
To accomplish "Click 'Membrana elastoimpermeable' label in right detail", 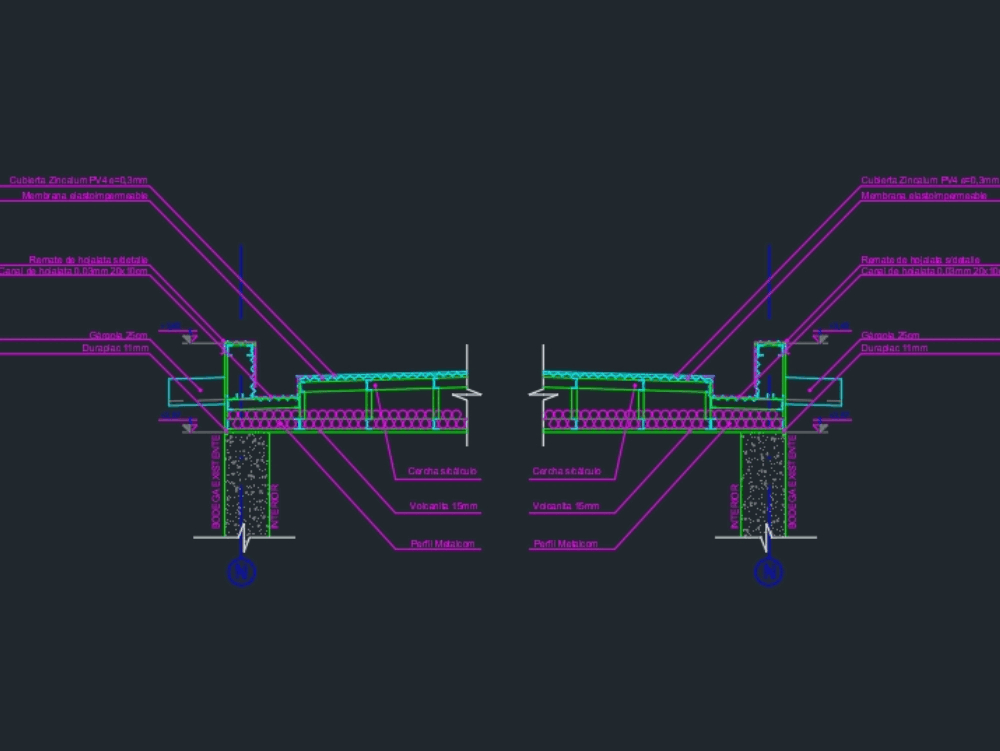I will 924,196.
